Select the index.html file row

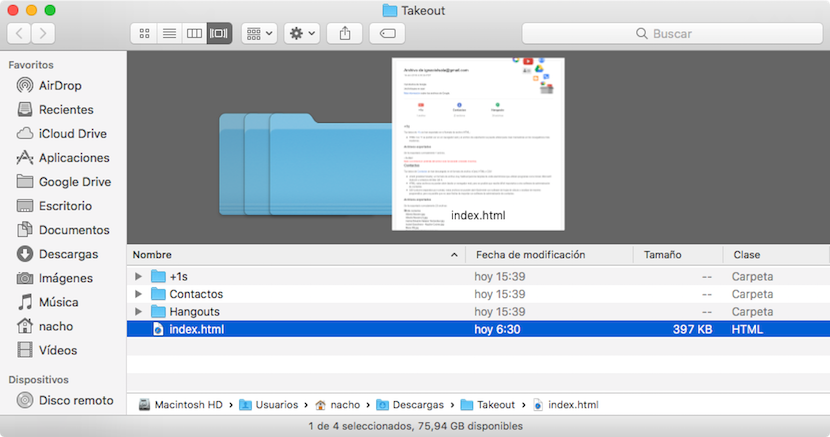click(479, 329)
